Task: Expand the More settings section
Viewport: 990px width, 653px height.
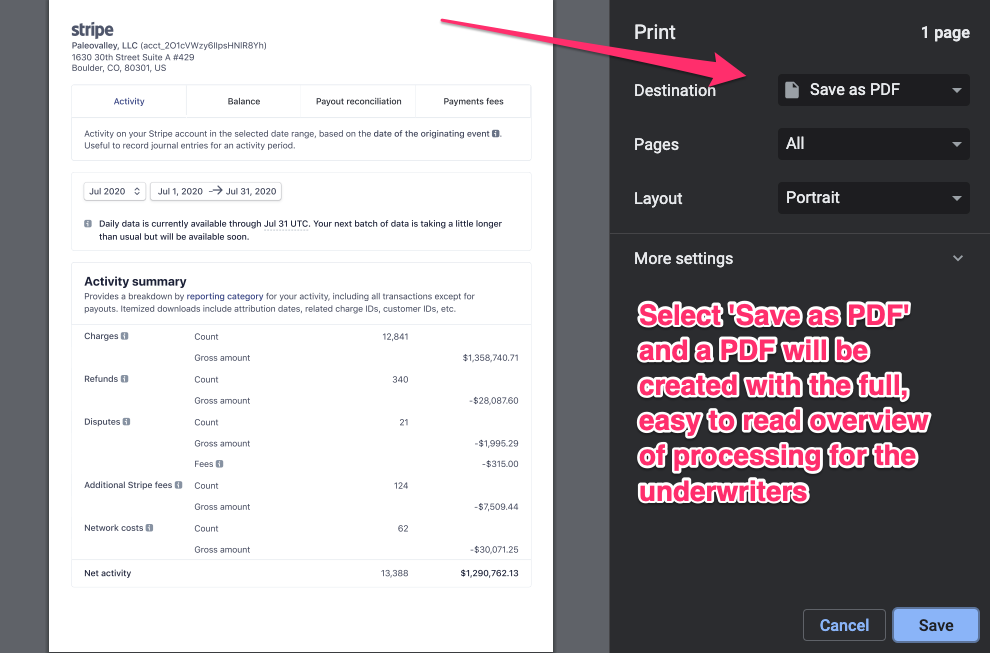Action: point(799,258)
